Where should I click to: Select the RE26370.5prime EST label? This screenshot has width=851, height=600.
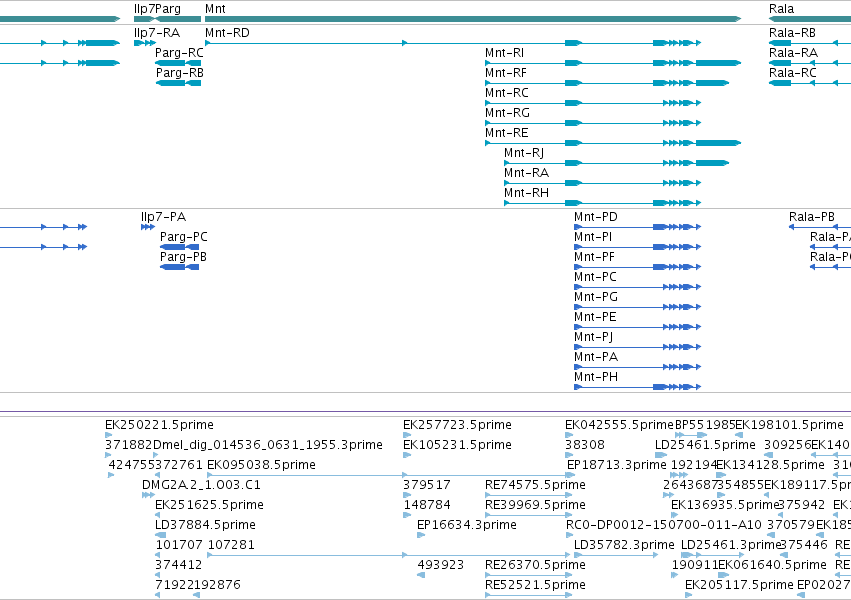535,565
